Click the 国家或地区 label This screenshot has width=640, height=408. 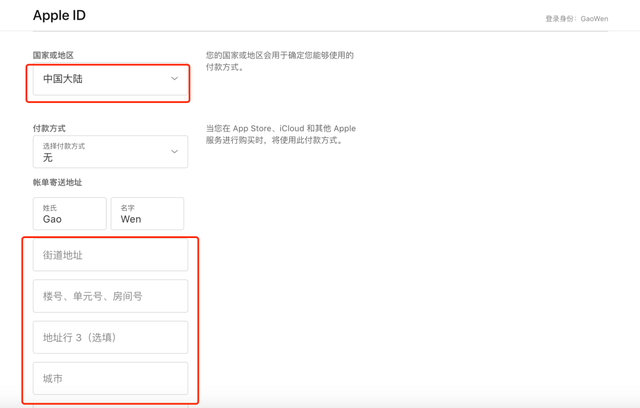[x=53, y=55]
